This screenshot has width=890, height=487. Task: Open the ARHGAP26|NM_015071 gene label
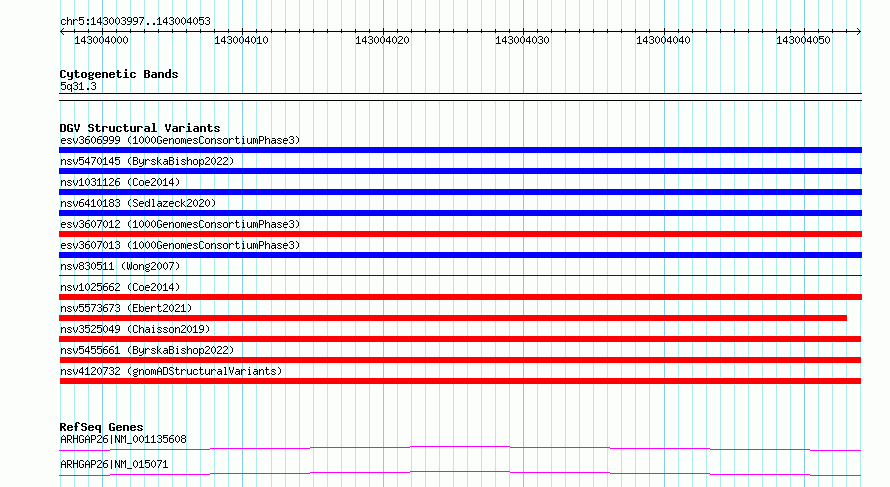point(114,464)
